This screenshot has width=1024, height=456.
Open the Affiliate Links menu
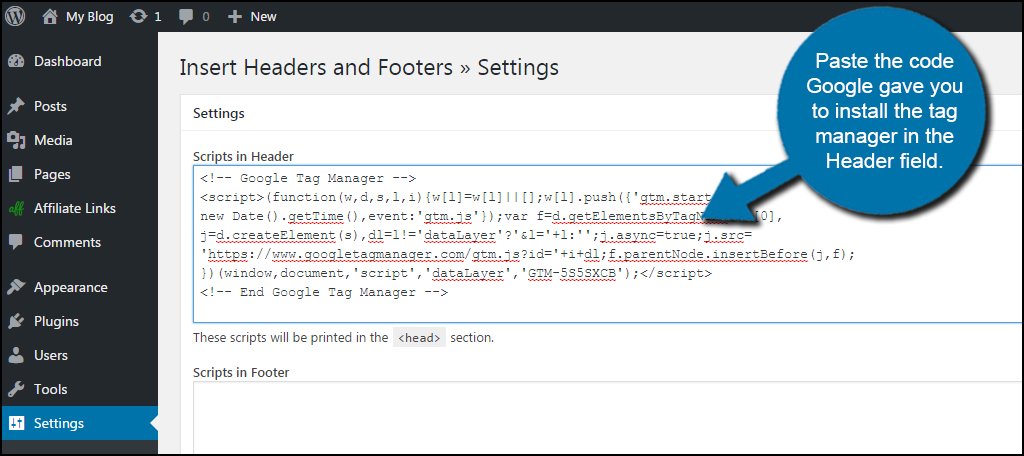point(75,208)
